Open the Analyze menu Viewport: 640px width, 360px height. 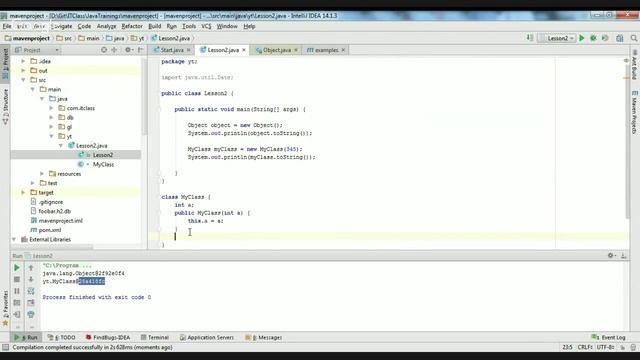pyautogui.click(x=107, y=26)
